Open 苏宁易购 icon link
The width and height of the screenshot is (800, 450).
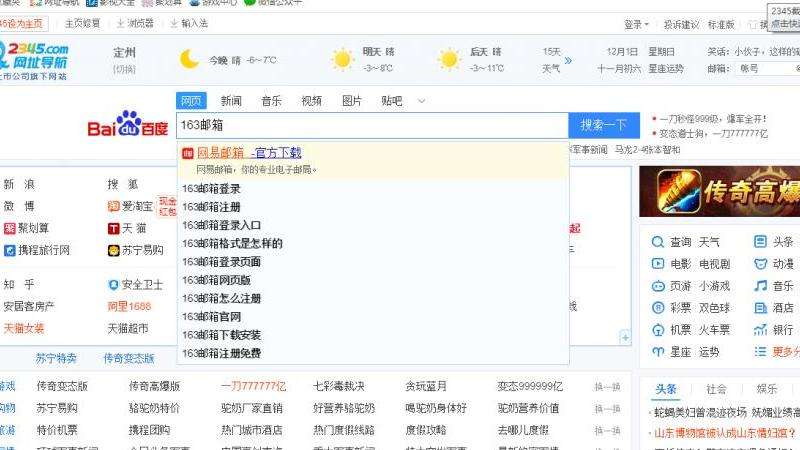113,250
